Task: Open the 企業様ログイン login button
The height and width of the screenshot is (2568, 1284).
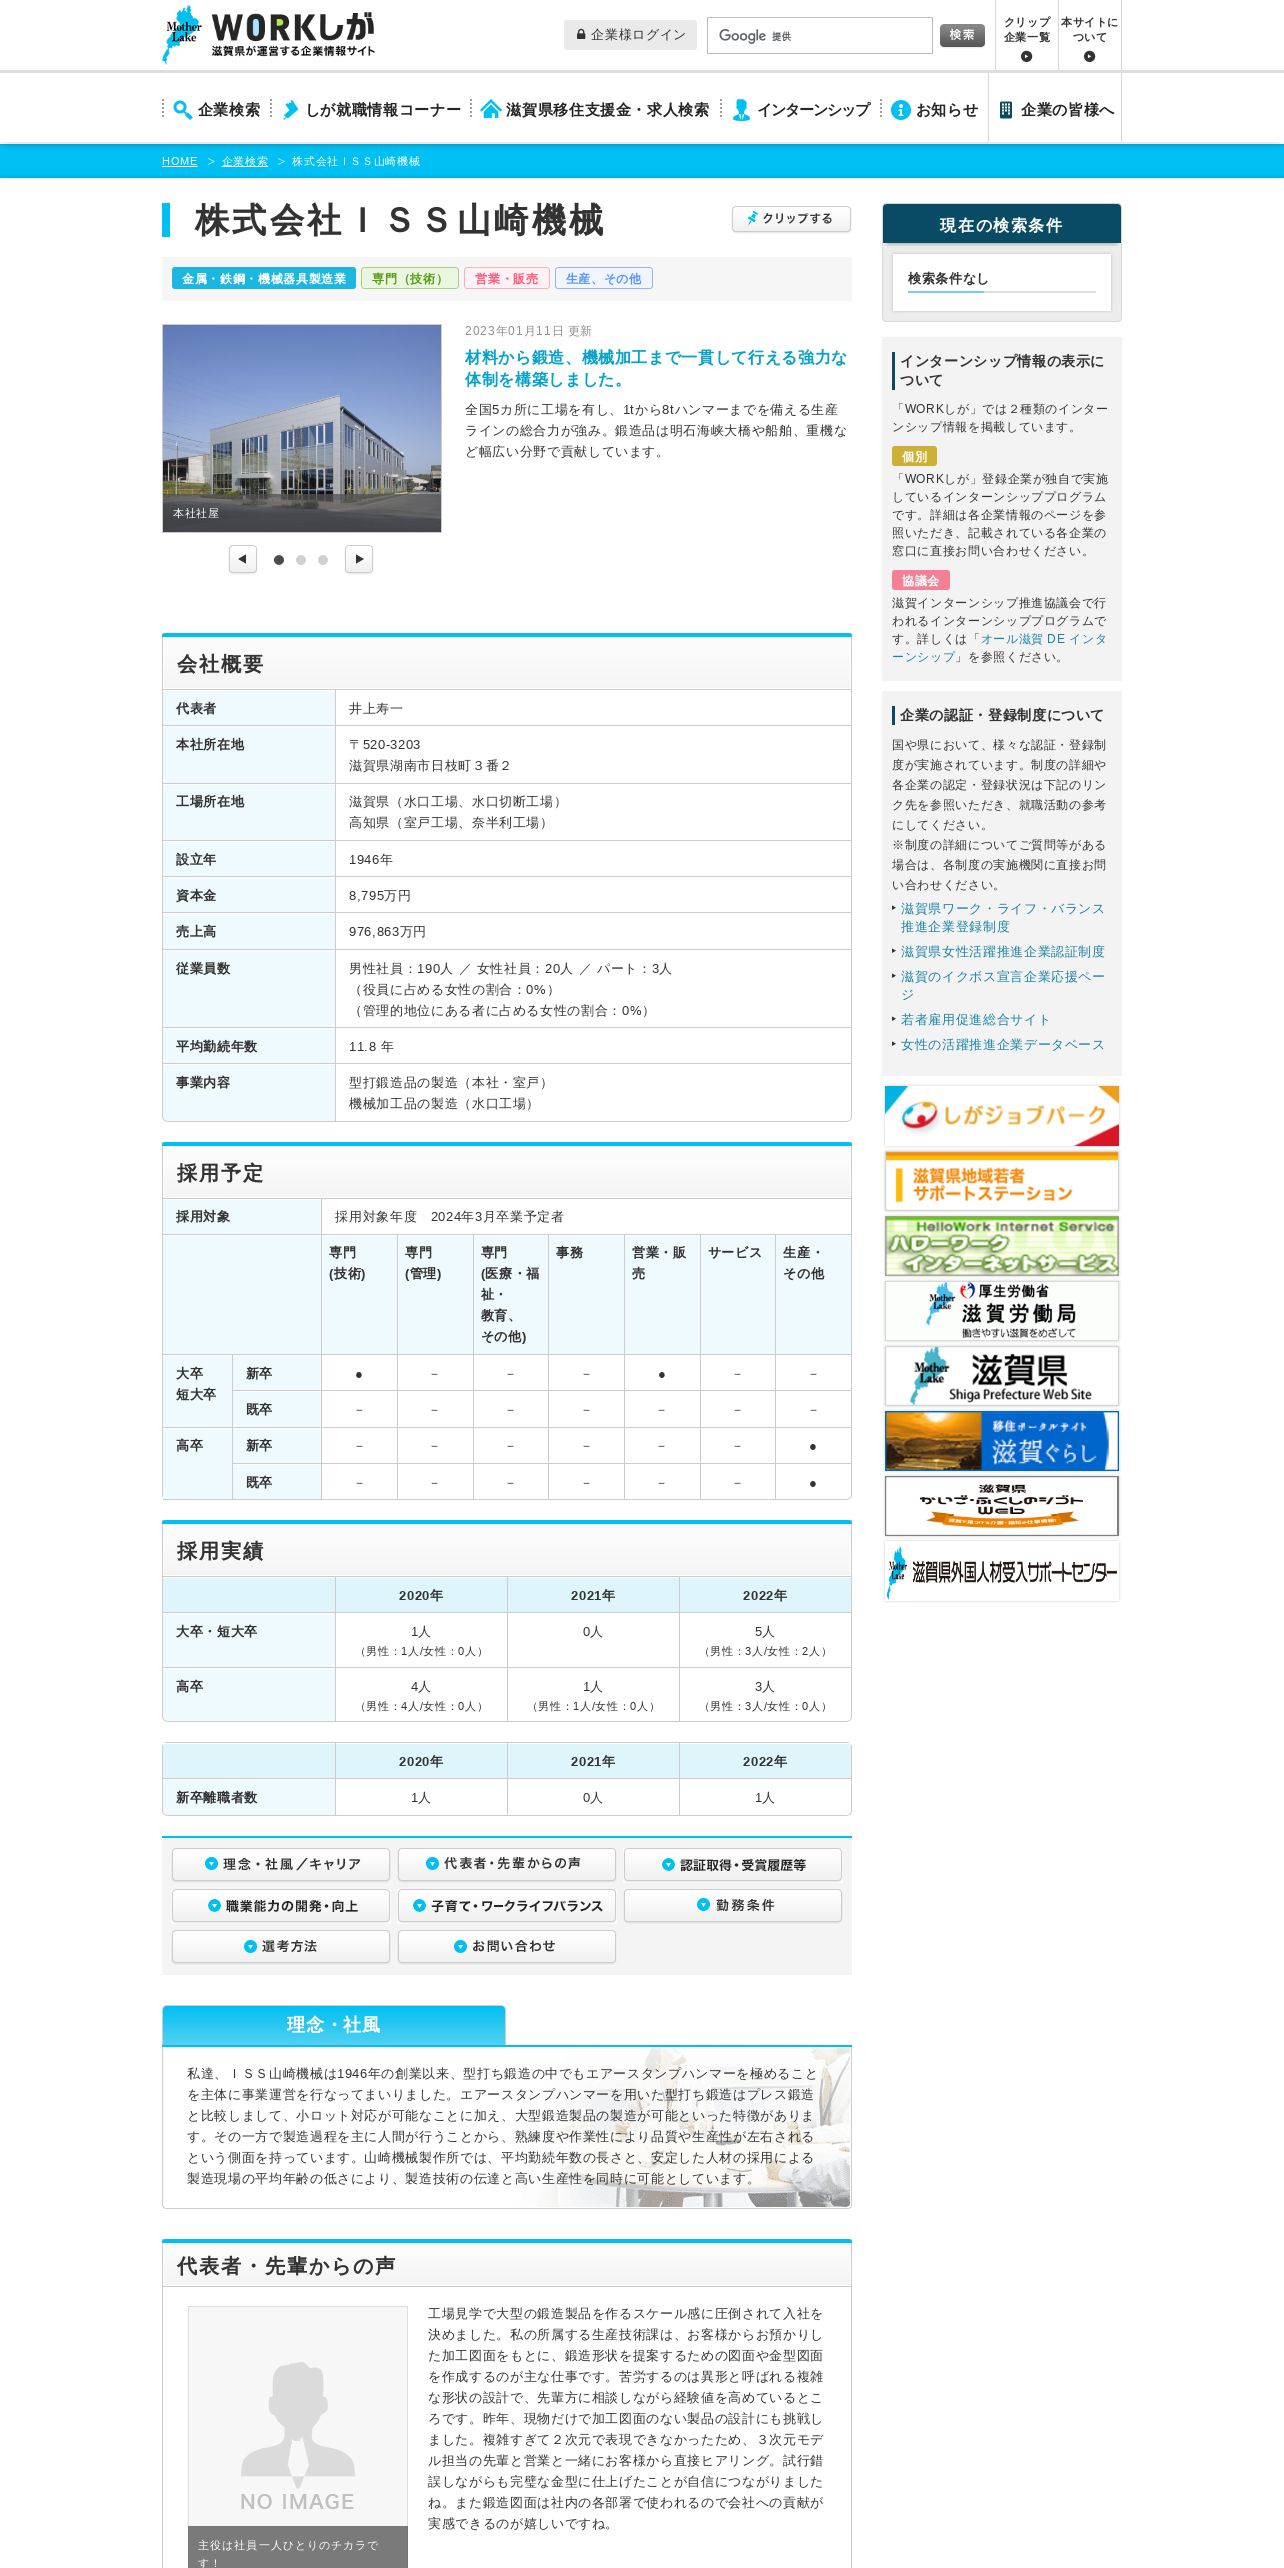Action: (x=630, y=35)
